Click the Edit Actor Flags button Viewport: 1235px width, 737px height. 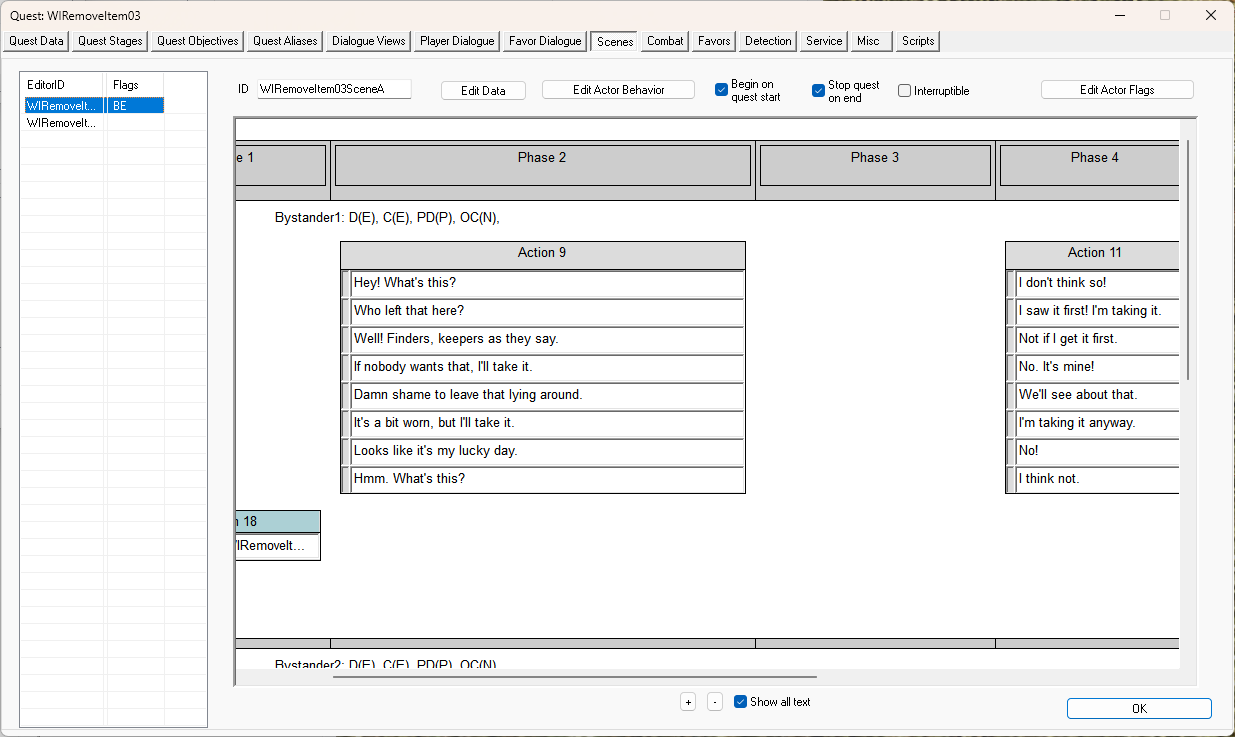[1117, 90]
